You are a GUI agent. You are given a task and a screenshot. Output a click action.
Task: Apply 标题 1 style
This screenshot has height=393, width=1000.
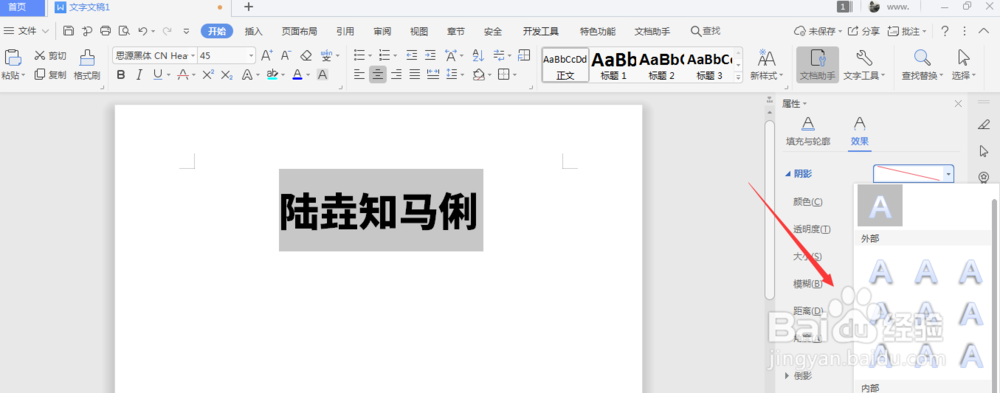click(614, 65)
